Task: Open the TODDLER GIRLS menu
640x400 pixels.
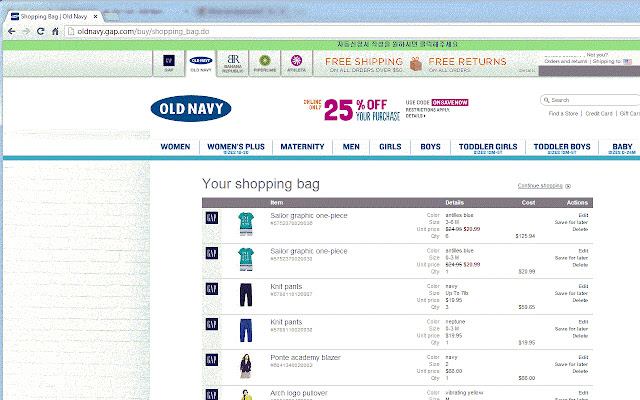Action: 488,147
